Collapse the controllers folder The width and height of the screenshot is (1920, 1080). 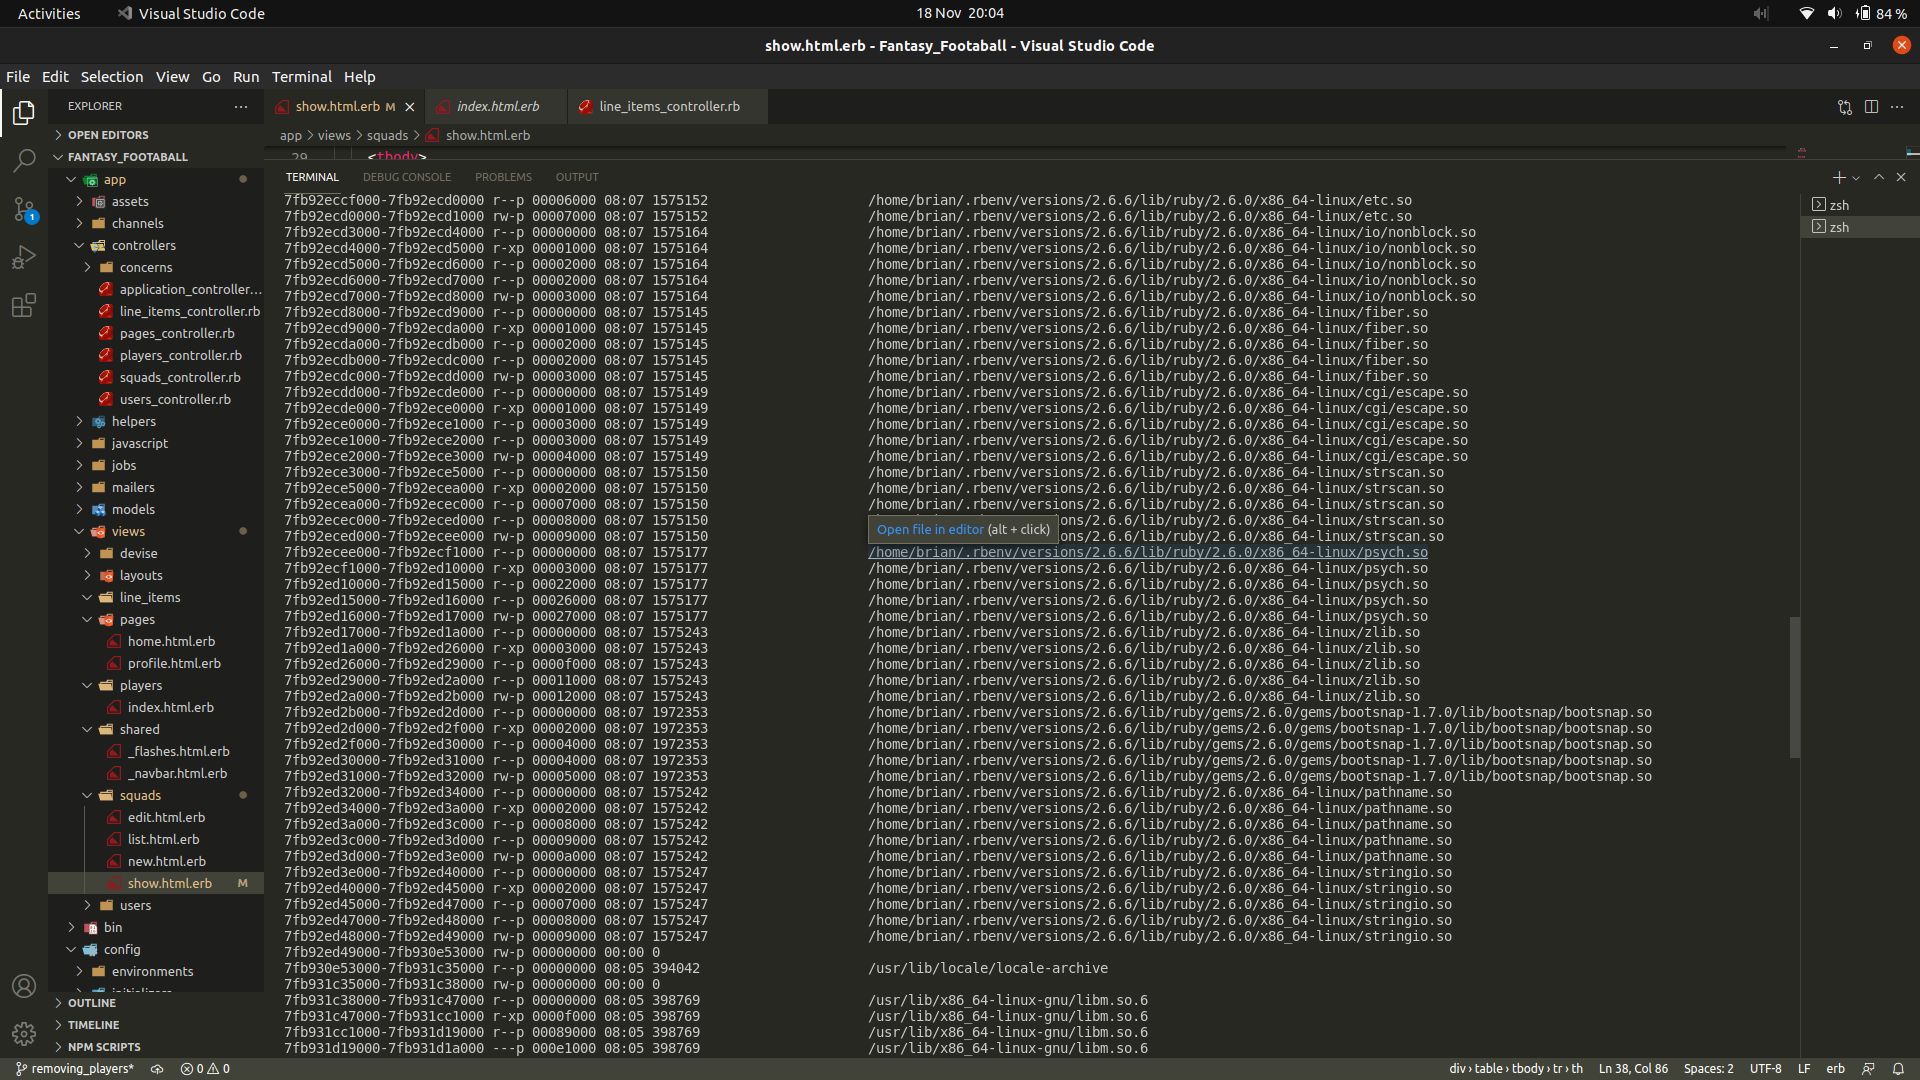pos(143,246)
